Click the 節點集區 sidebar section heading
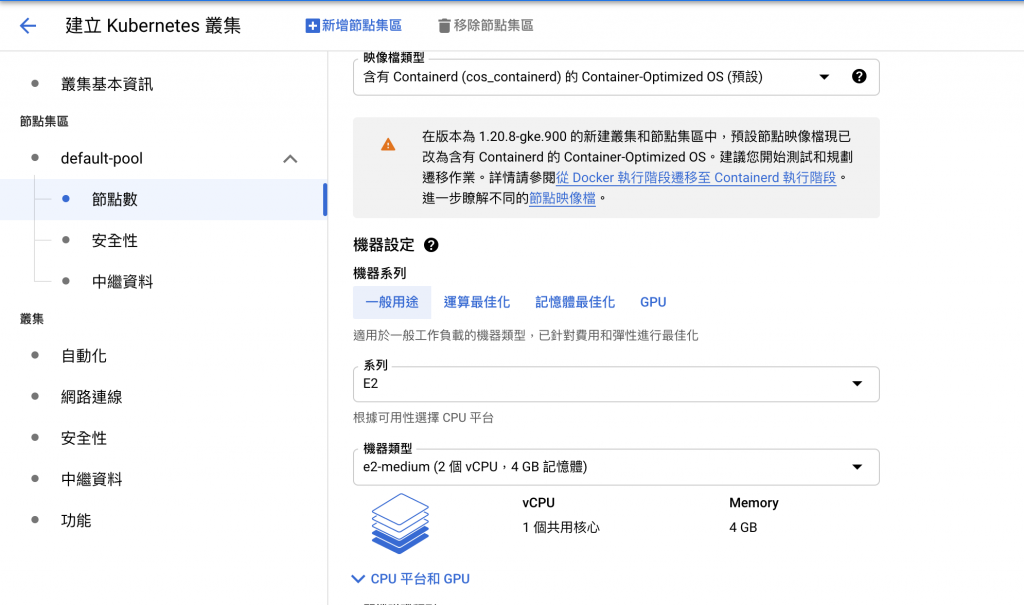Viewport: 1024px width, 605px height. click(44, 122)
